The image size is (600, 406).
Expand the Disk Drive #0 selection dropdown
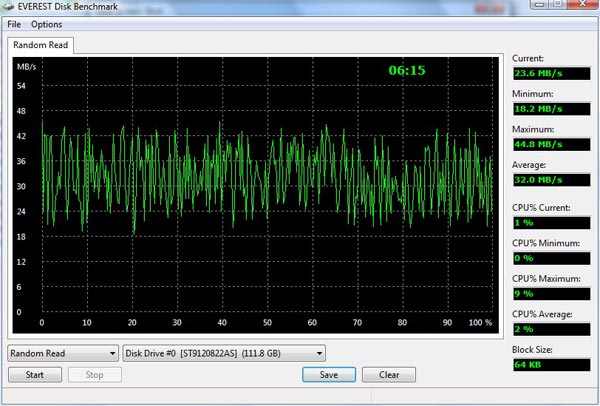(x=224, y=353)
